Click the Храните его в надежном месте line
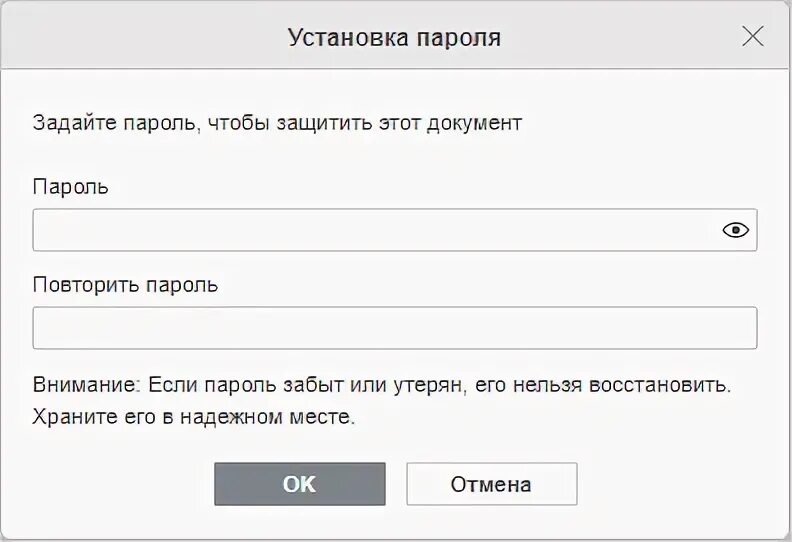This screenshot has width=792, height=542. click(194, 416)
